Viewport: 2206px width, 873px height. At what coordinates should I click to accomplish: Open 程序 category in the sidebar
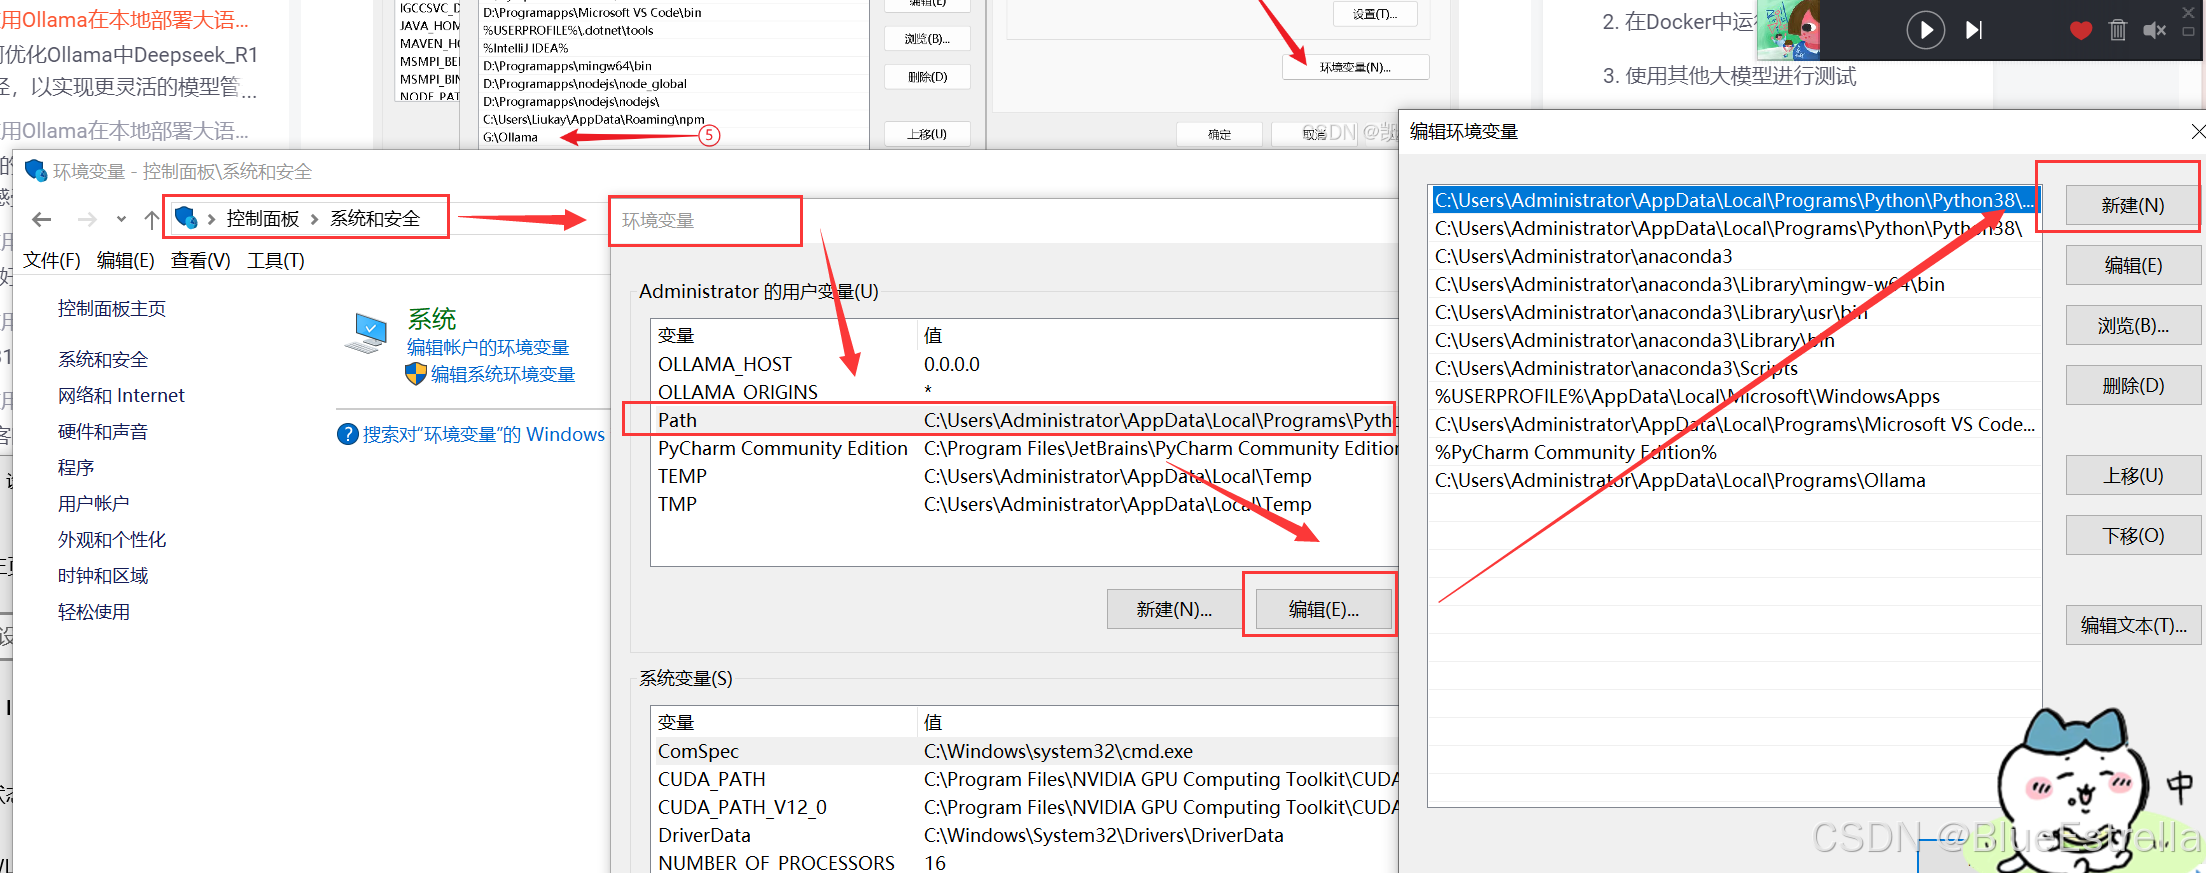[x=76, y=468]
